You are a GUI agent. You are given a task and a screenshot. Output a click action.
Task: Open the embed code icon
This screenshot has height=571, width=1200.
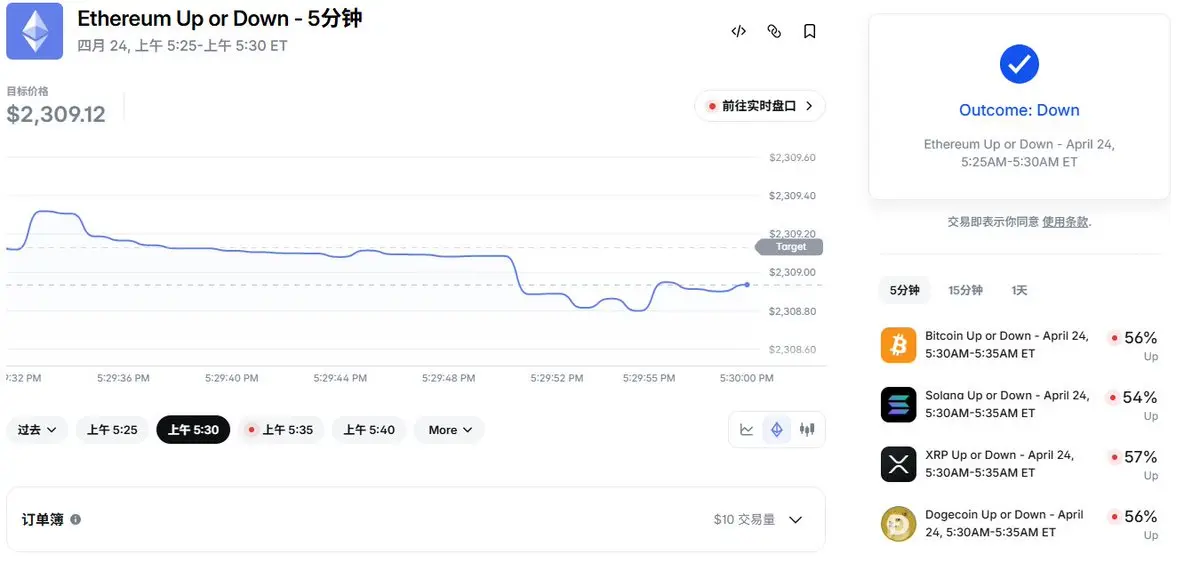(x=738, y=31)
